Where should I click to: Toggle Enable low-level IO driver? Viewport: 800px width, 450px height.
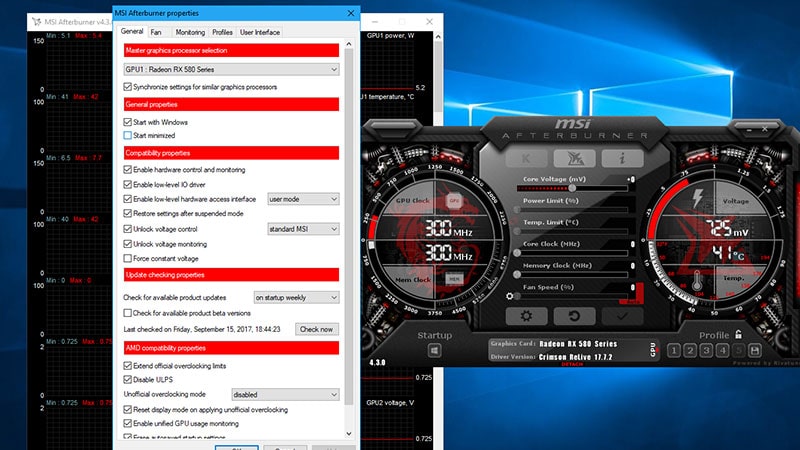(128, 184)
